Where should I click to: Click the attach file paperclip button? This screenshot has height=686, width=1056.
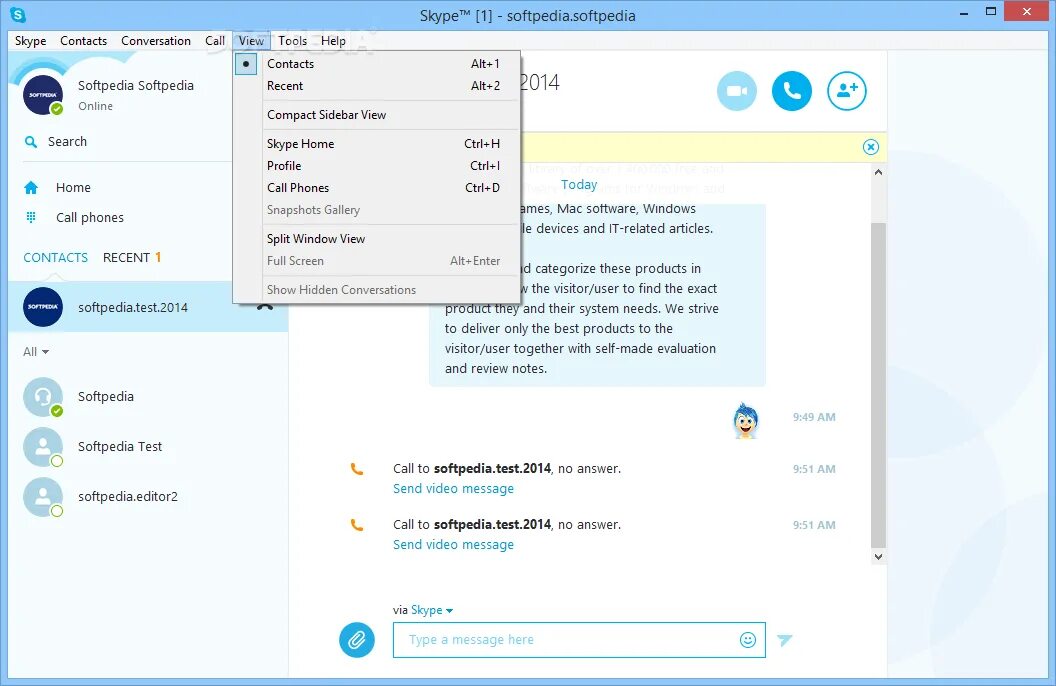coord(357,640)
